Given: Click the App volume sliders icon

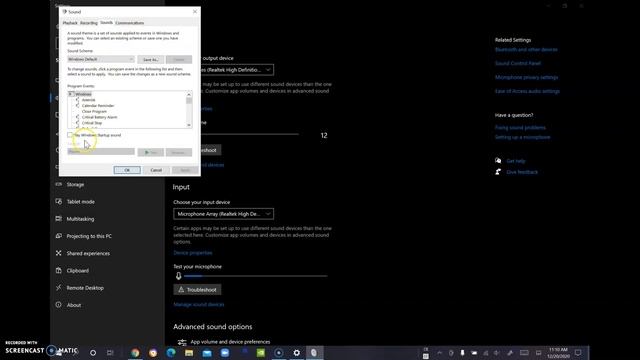Looking at the screenshot, I should point(182,342).
